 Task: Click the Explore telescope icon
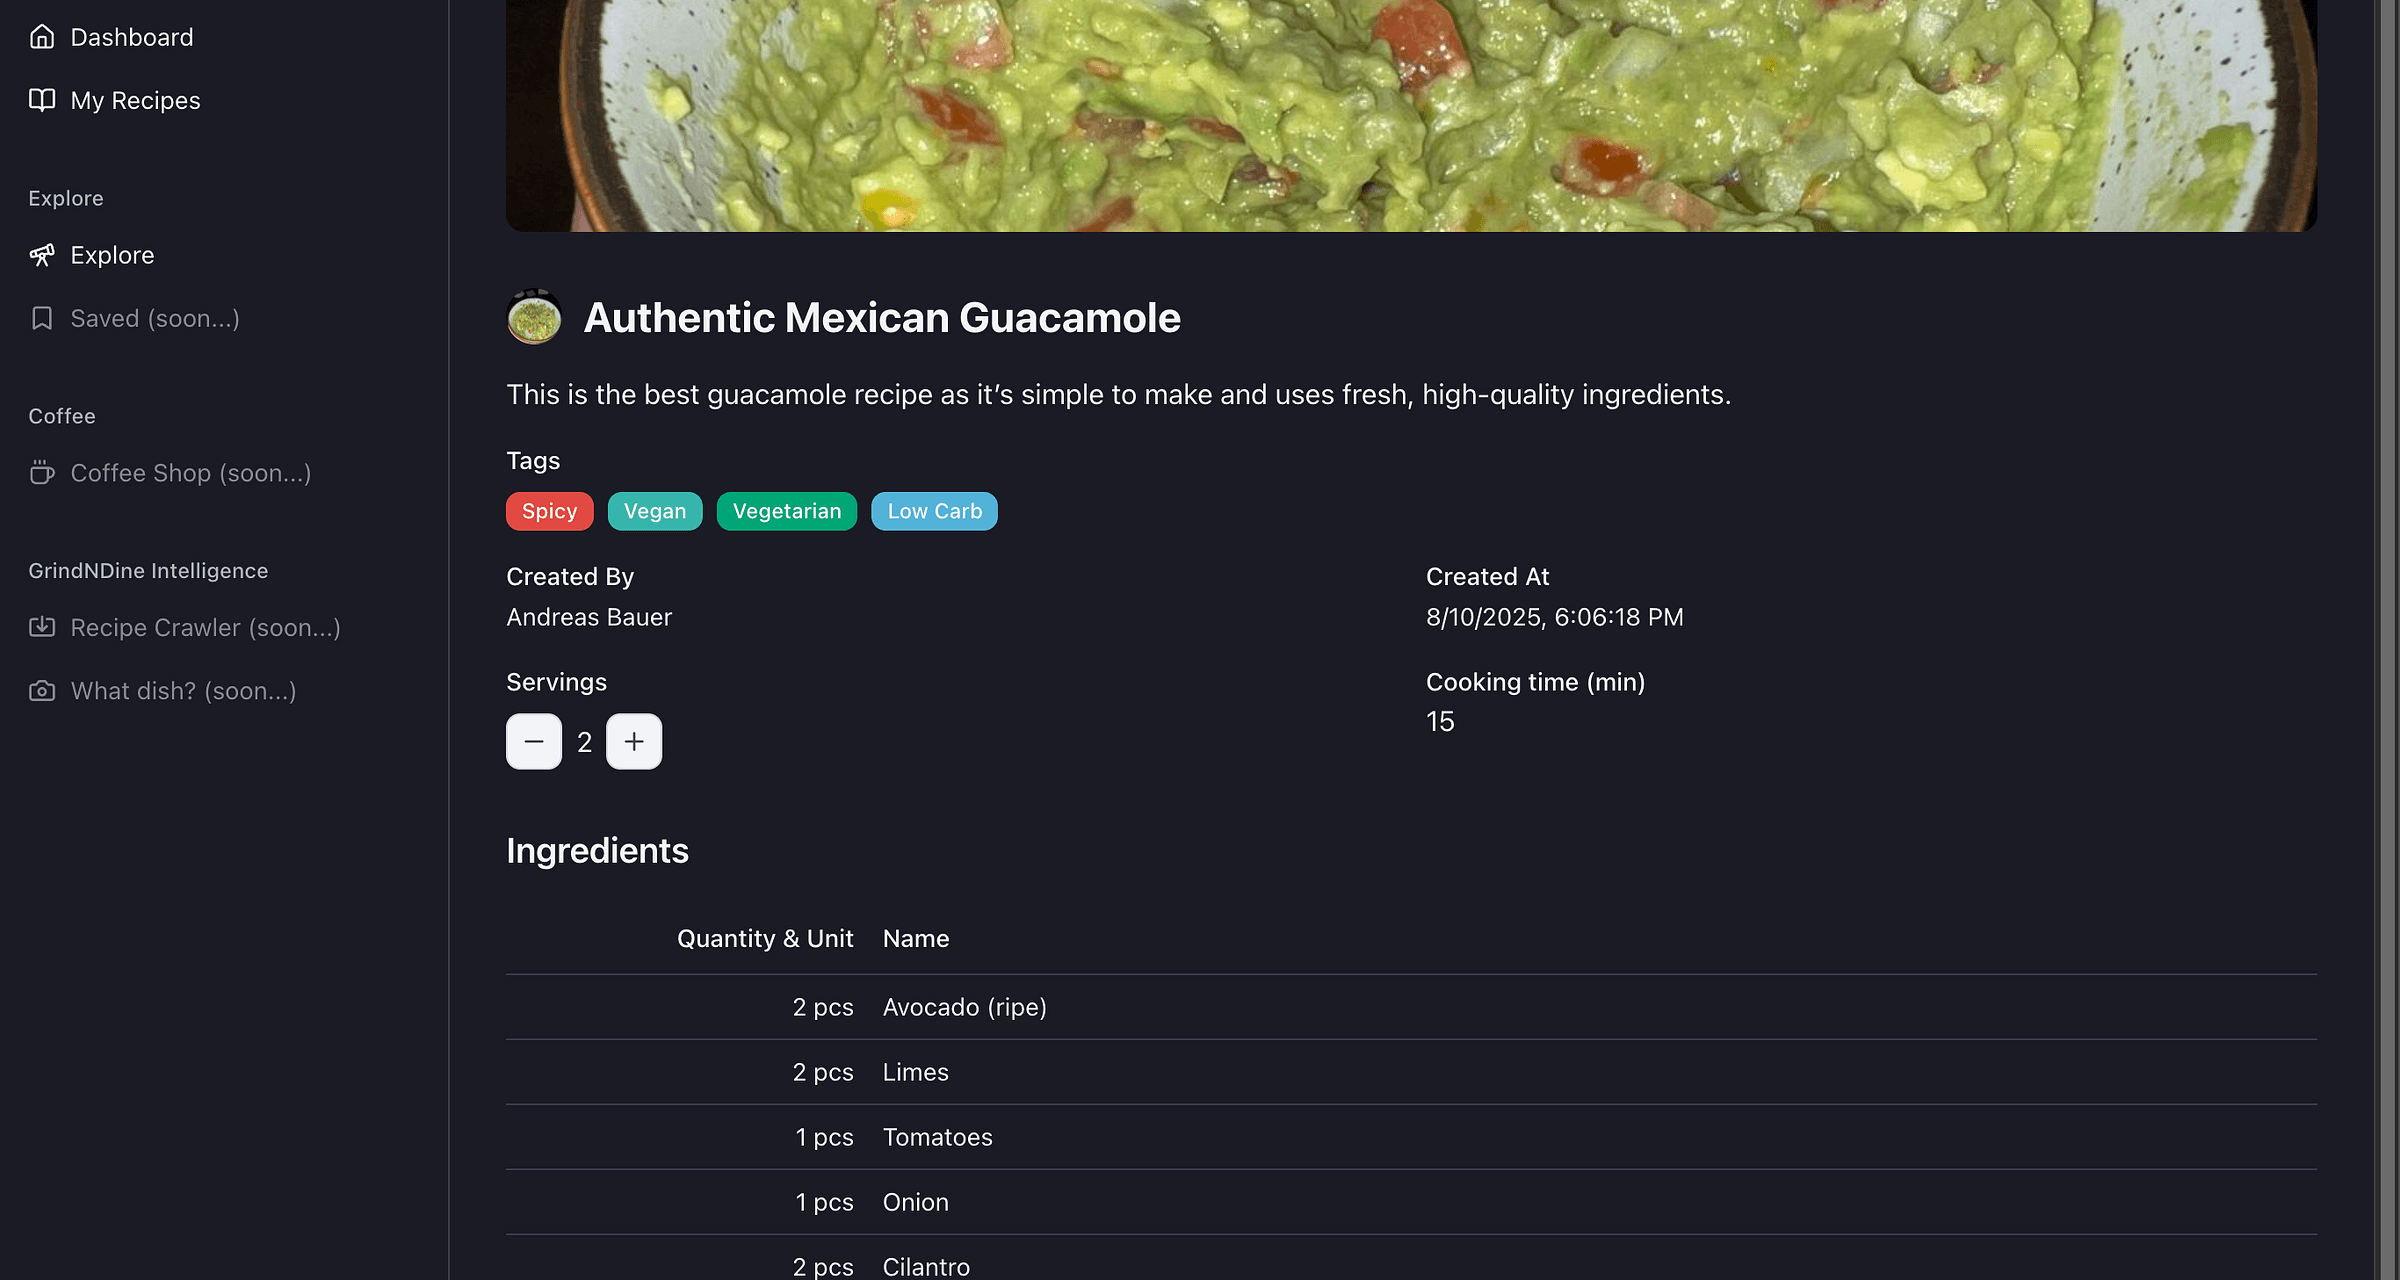(x=42, y=255)
